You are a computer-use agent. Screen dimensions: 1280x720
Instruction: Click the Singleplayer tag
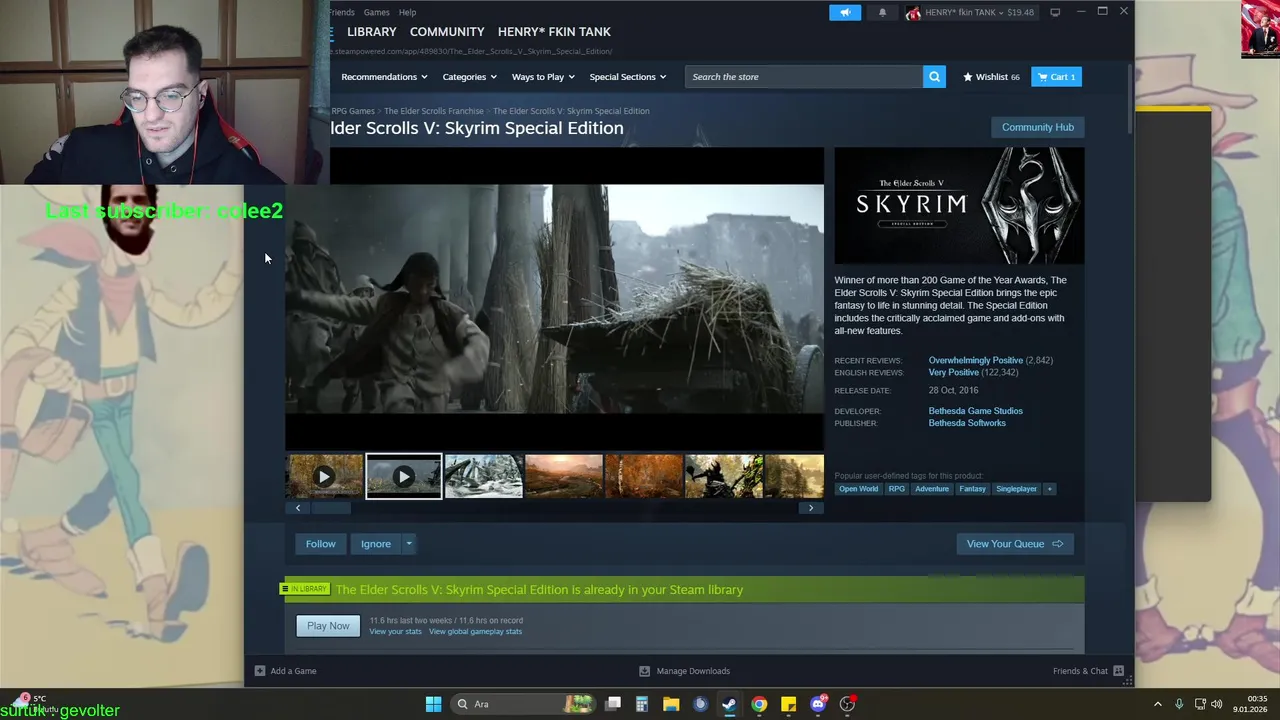pyautogui.click(x=1016, y=489)
